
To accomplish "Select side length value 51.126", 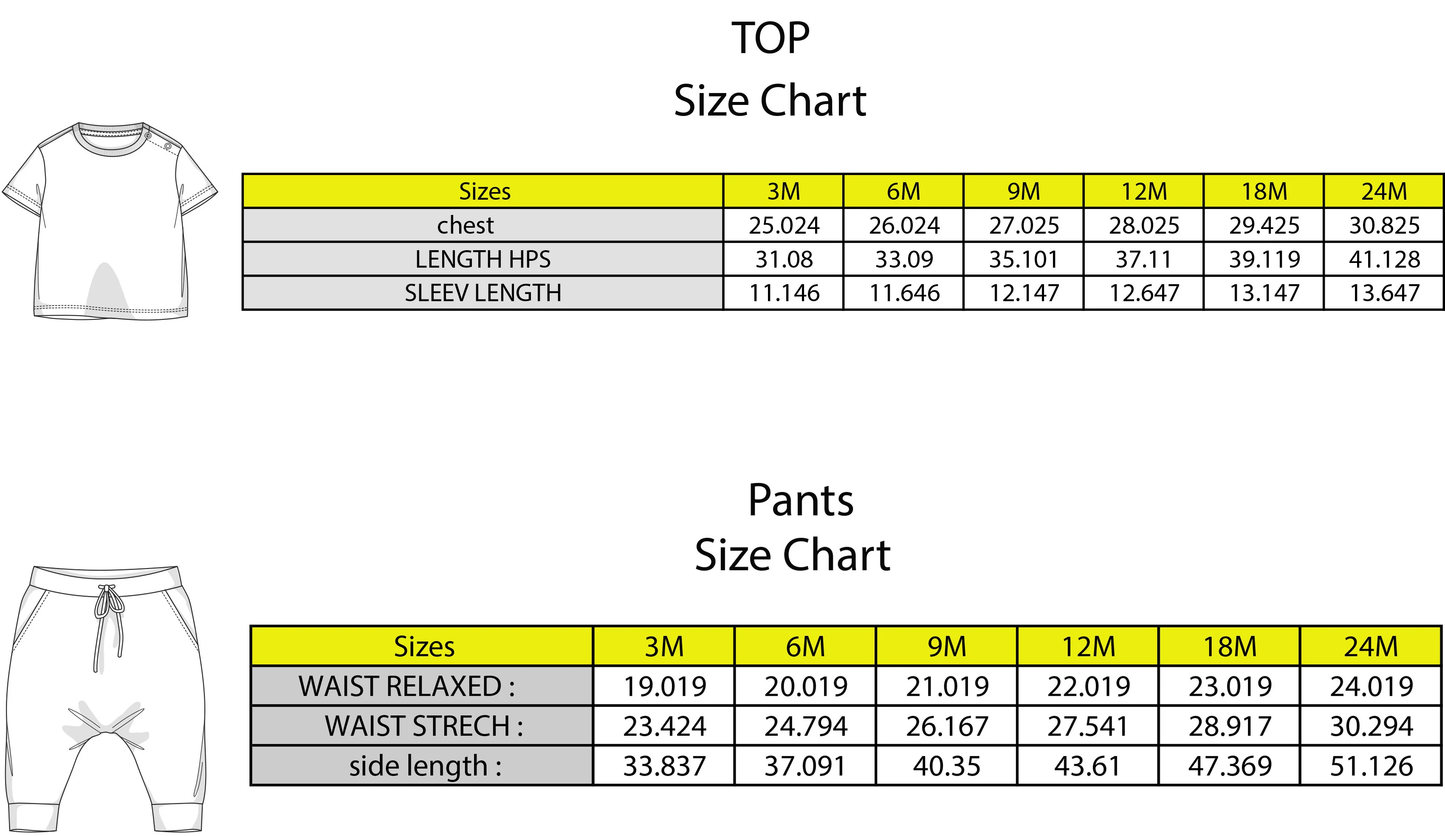I will coord(1371,766).
